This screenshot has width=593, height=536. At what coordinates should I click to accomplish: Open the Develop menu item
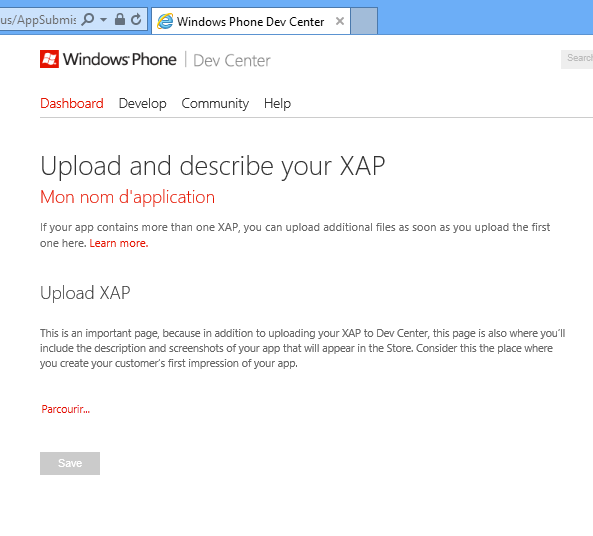tap(143, 103)
